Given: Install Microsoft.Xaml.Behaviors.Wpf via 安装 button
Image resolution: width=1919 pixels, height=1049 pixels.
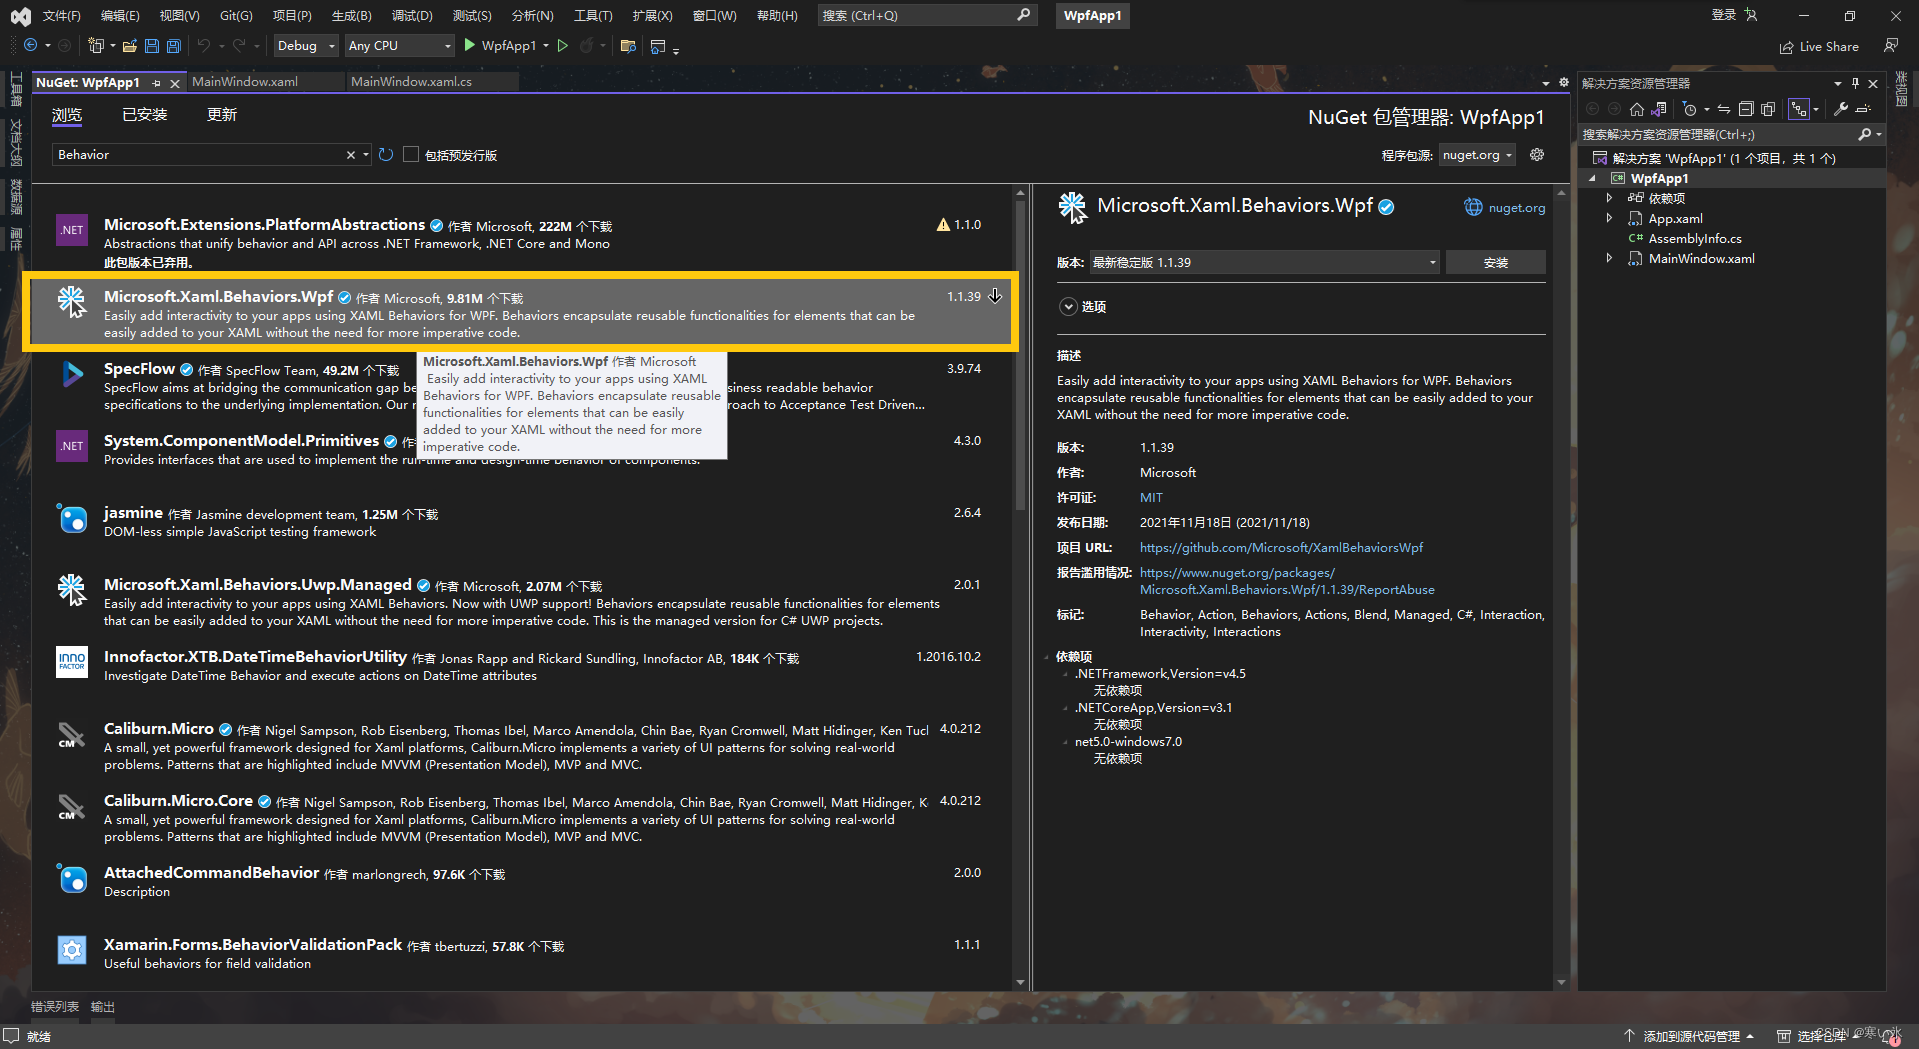Looking at the screenshot, I should tap(1495, 262).
